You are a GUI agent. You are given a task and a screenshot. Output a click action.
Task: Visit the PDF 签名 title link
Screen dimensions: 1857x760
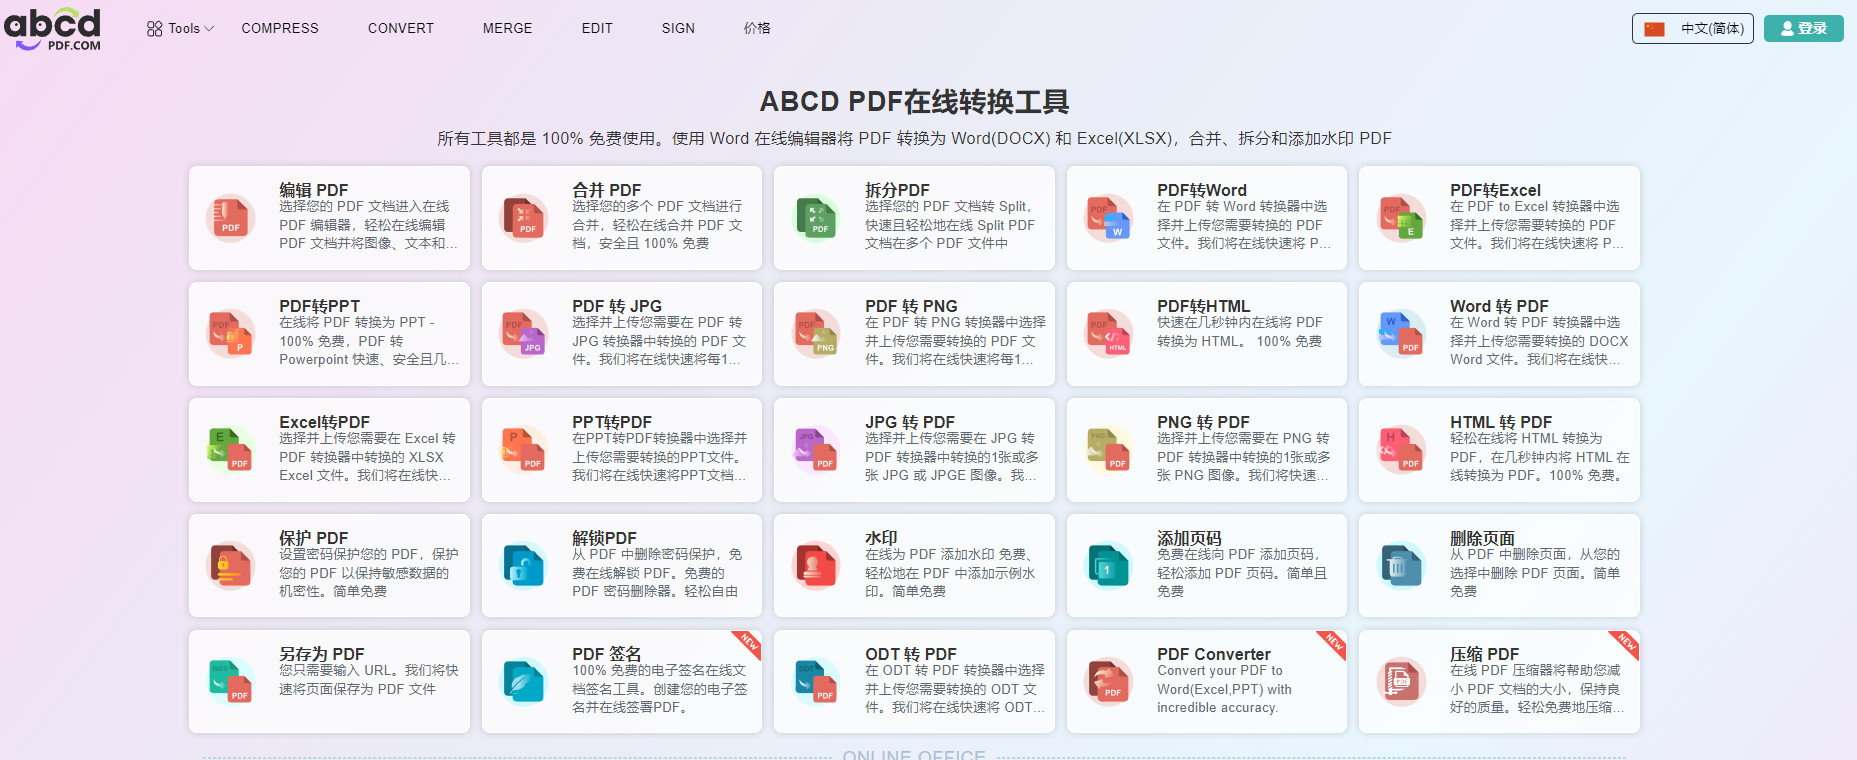(607, 654)
